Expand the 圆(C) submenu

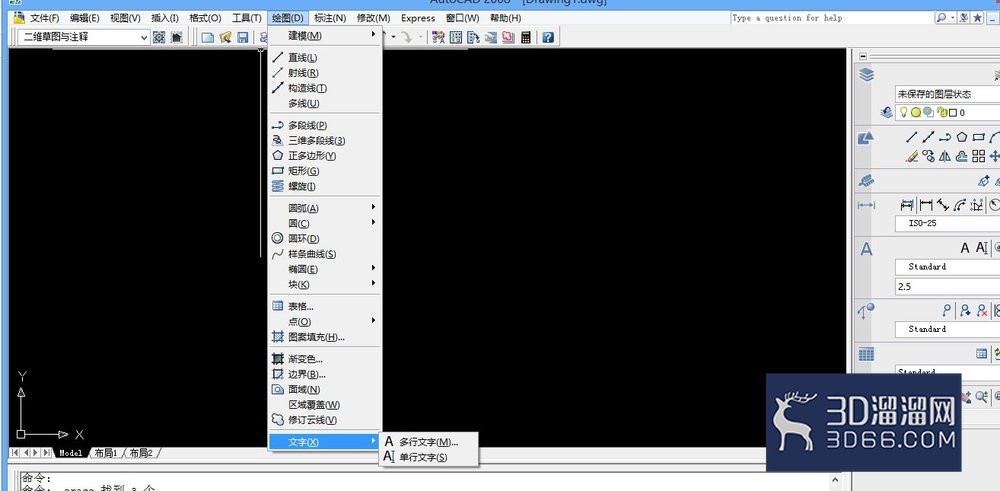(325, 223)
